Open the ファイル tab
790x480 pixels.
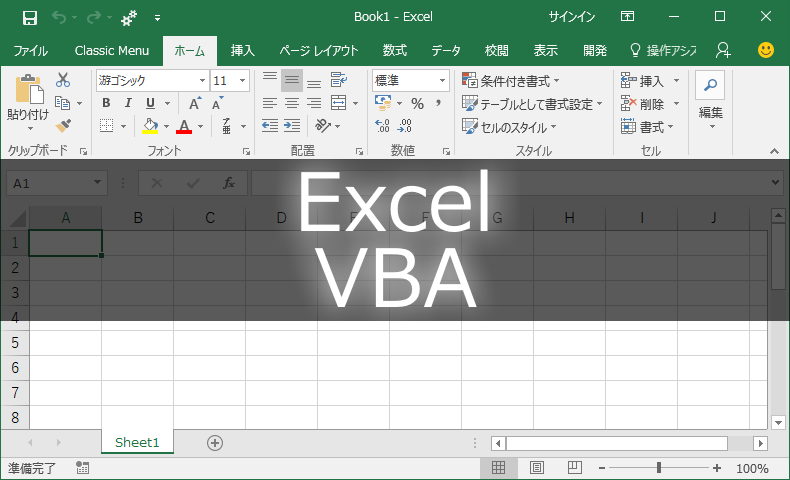tap(30, 51)
